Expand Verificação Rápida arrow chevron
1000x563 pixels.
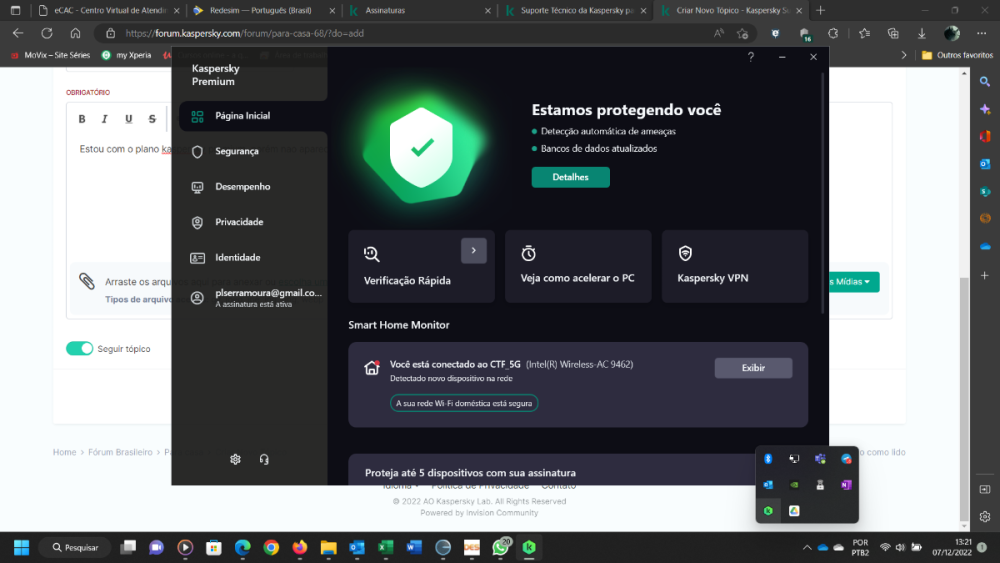[x=474, y=251]
